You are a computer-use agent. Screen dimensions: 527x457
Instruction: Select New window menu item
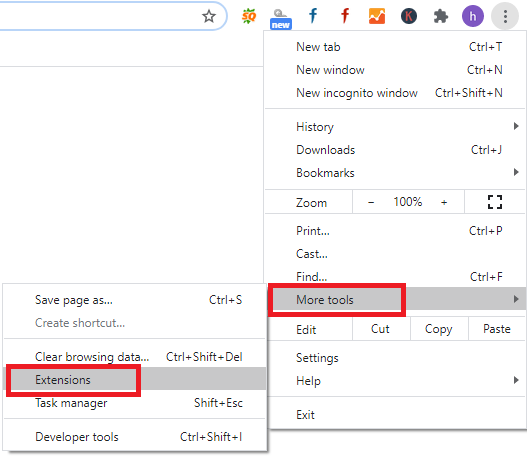[395, 70]
